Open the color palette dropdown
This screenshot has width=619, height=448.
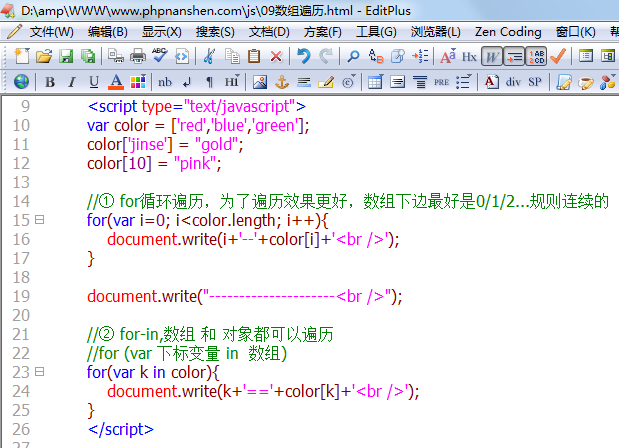[x=138, y=82]
